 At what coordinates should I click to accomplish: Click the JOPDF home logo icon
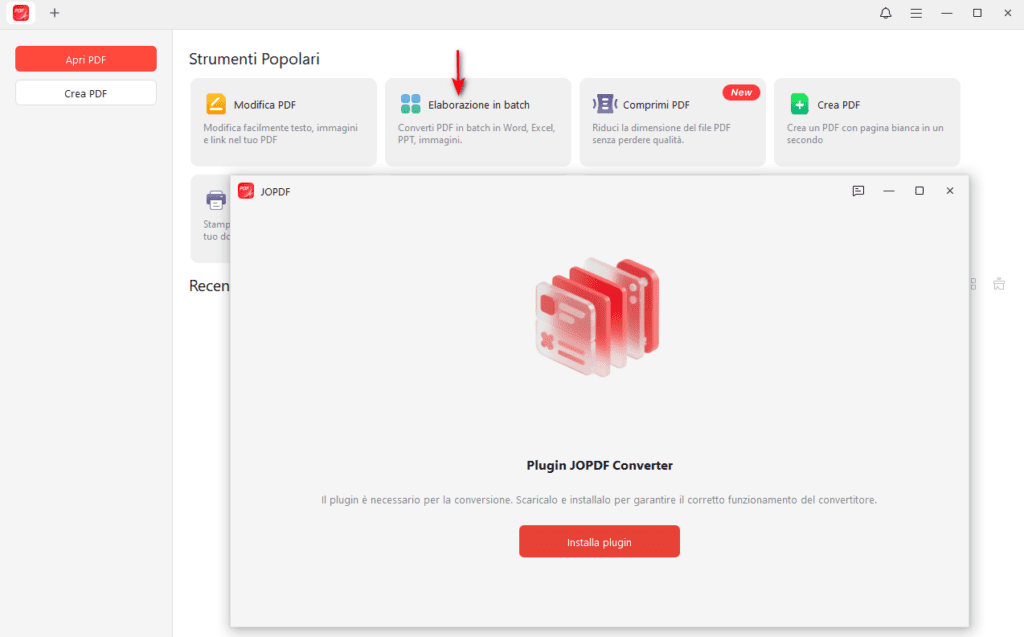coord(21,12)
